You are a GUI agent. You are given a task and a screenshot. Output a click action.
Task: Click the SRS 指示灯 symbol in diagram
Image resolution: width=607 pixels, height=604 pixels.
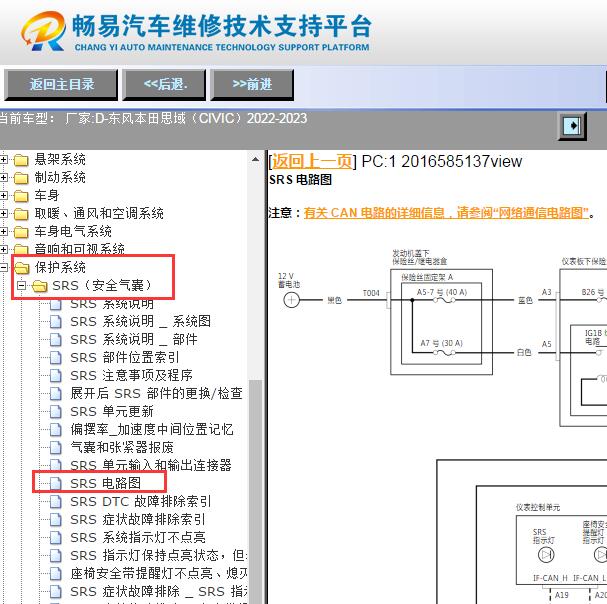(x=546, y=555)
